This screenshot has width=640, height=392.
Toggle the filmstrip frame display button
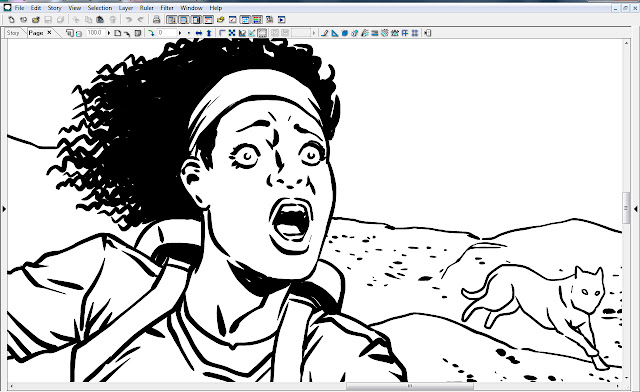click(x=262, y=33)
